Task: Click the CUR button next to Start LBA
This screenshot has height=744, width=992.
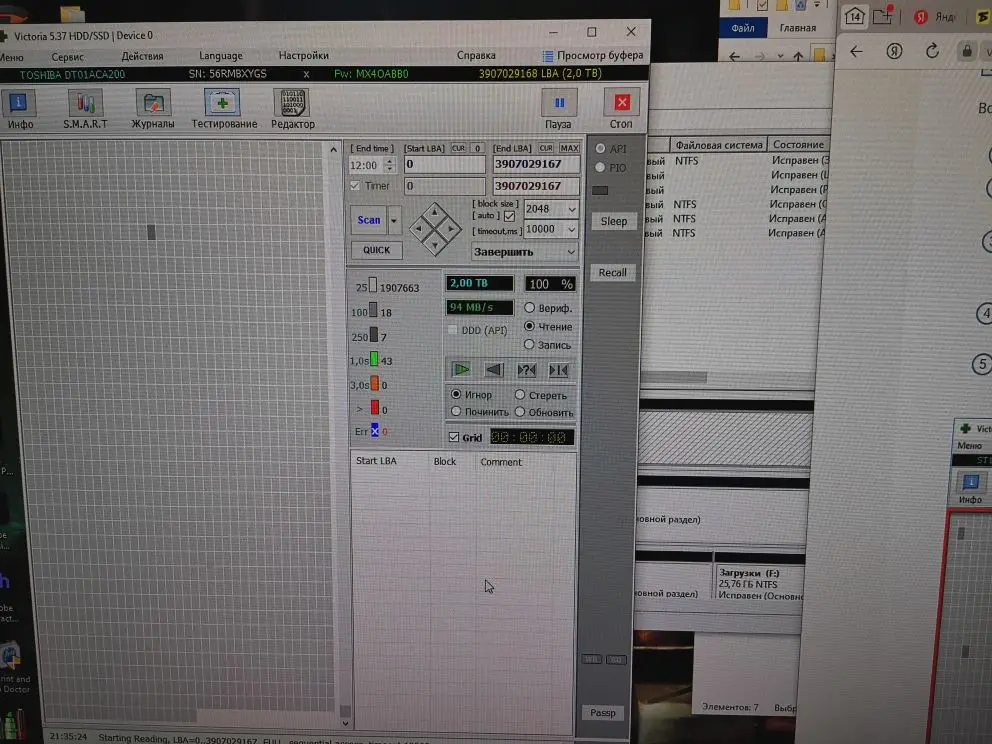Action: click(x=459, y=148)
